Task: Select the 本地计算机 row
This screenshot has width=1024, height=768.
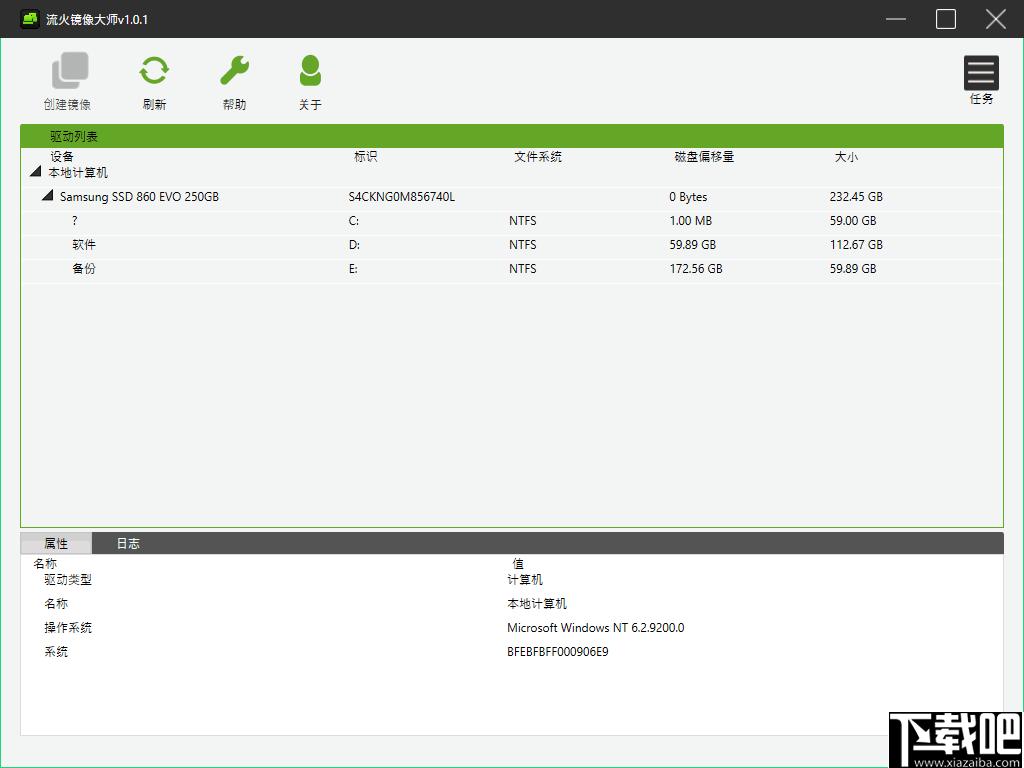Action: coord(512,173)
